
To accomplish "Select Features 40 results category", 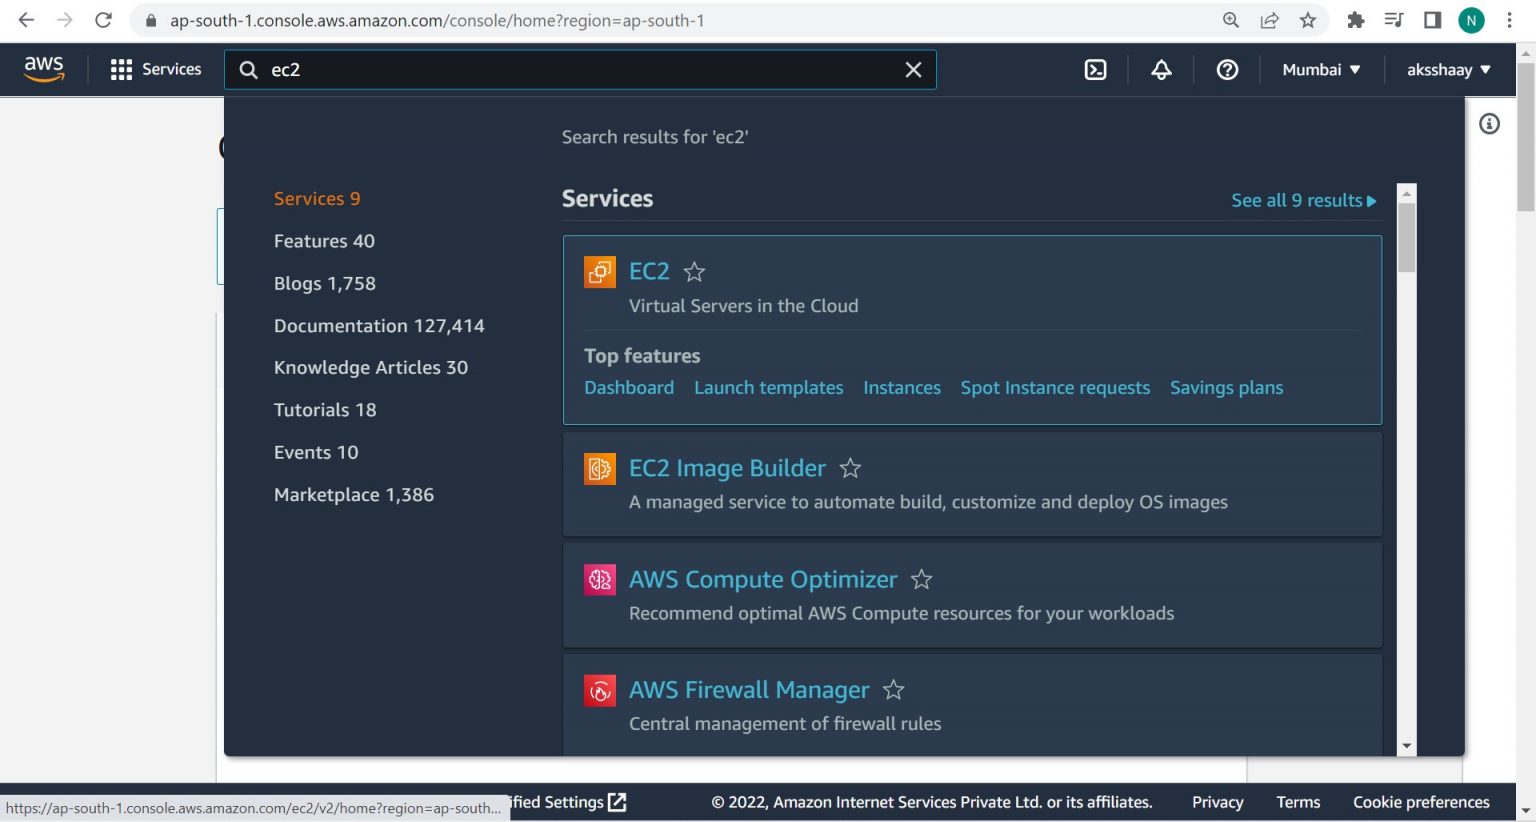I will click(324, 241).
